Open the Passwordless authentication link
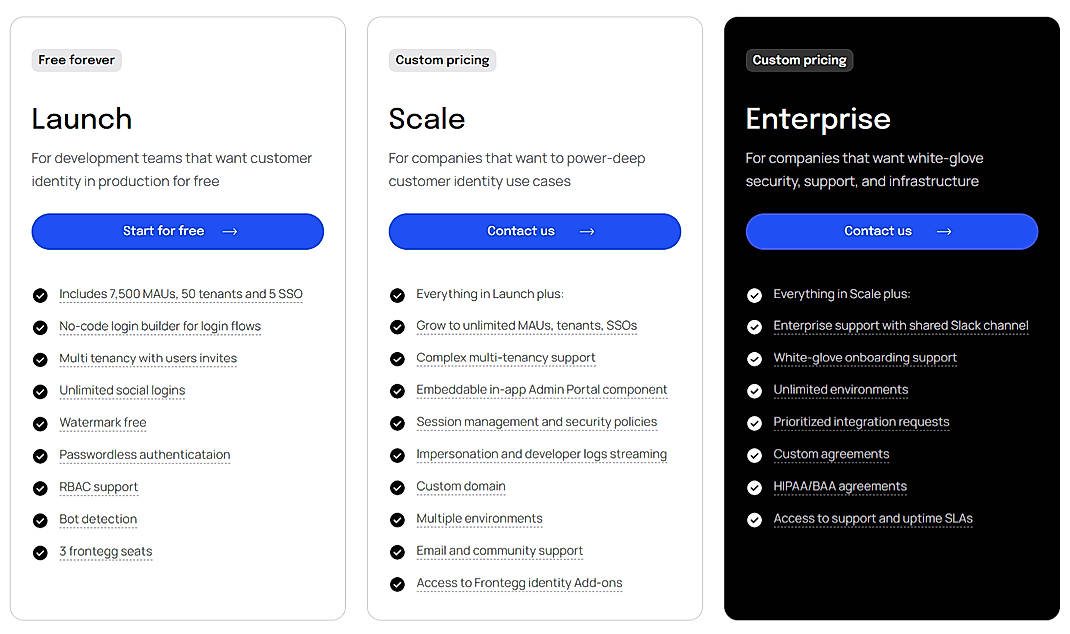1070x634 pixels. 144,455
